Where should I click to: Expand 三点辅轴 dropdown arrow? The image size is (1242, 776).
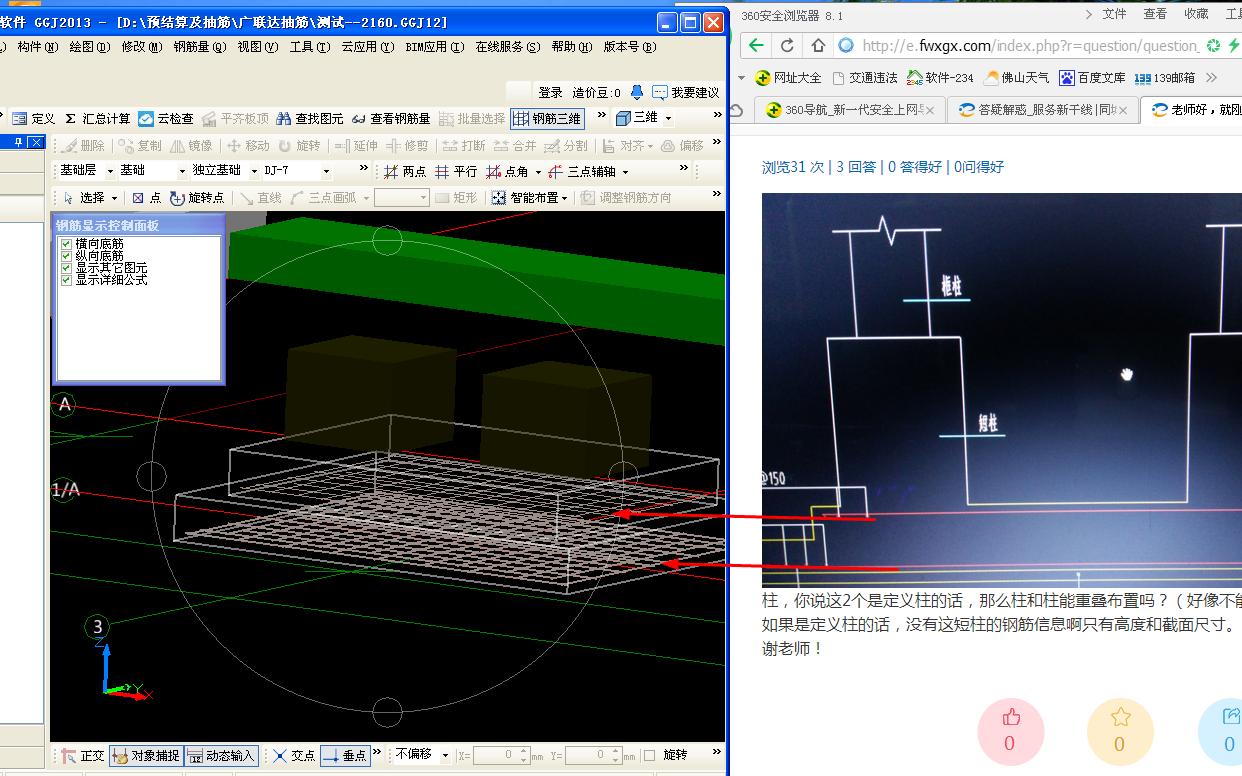pyautogui.click(x=625, y=172)
